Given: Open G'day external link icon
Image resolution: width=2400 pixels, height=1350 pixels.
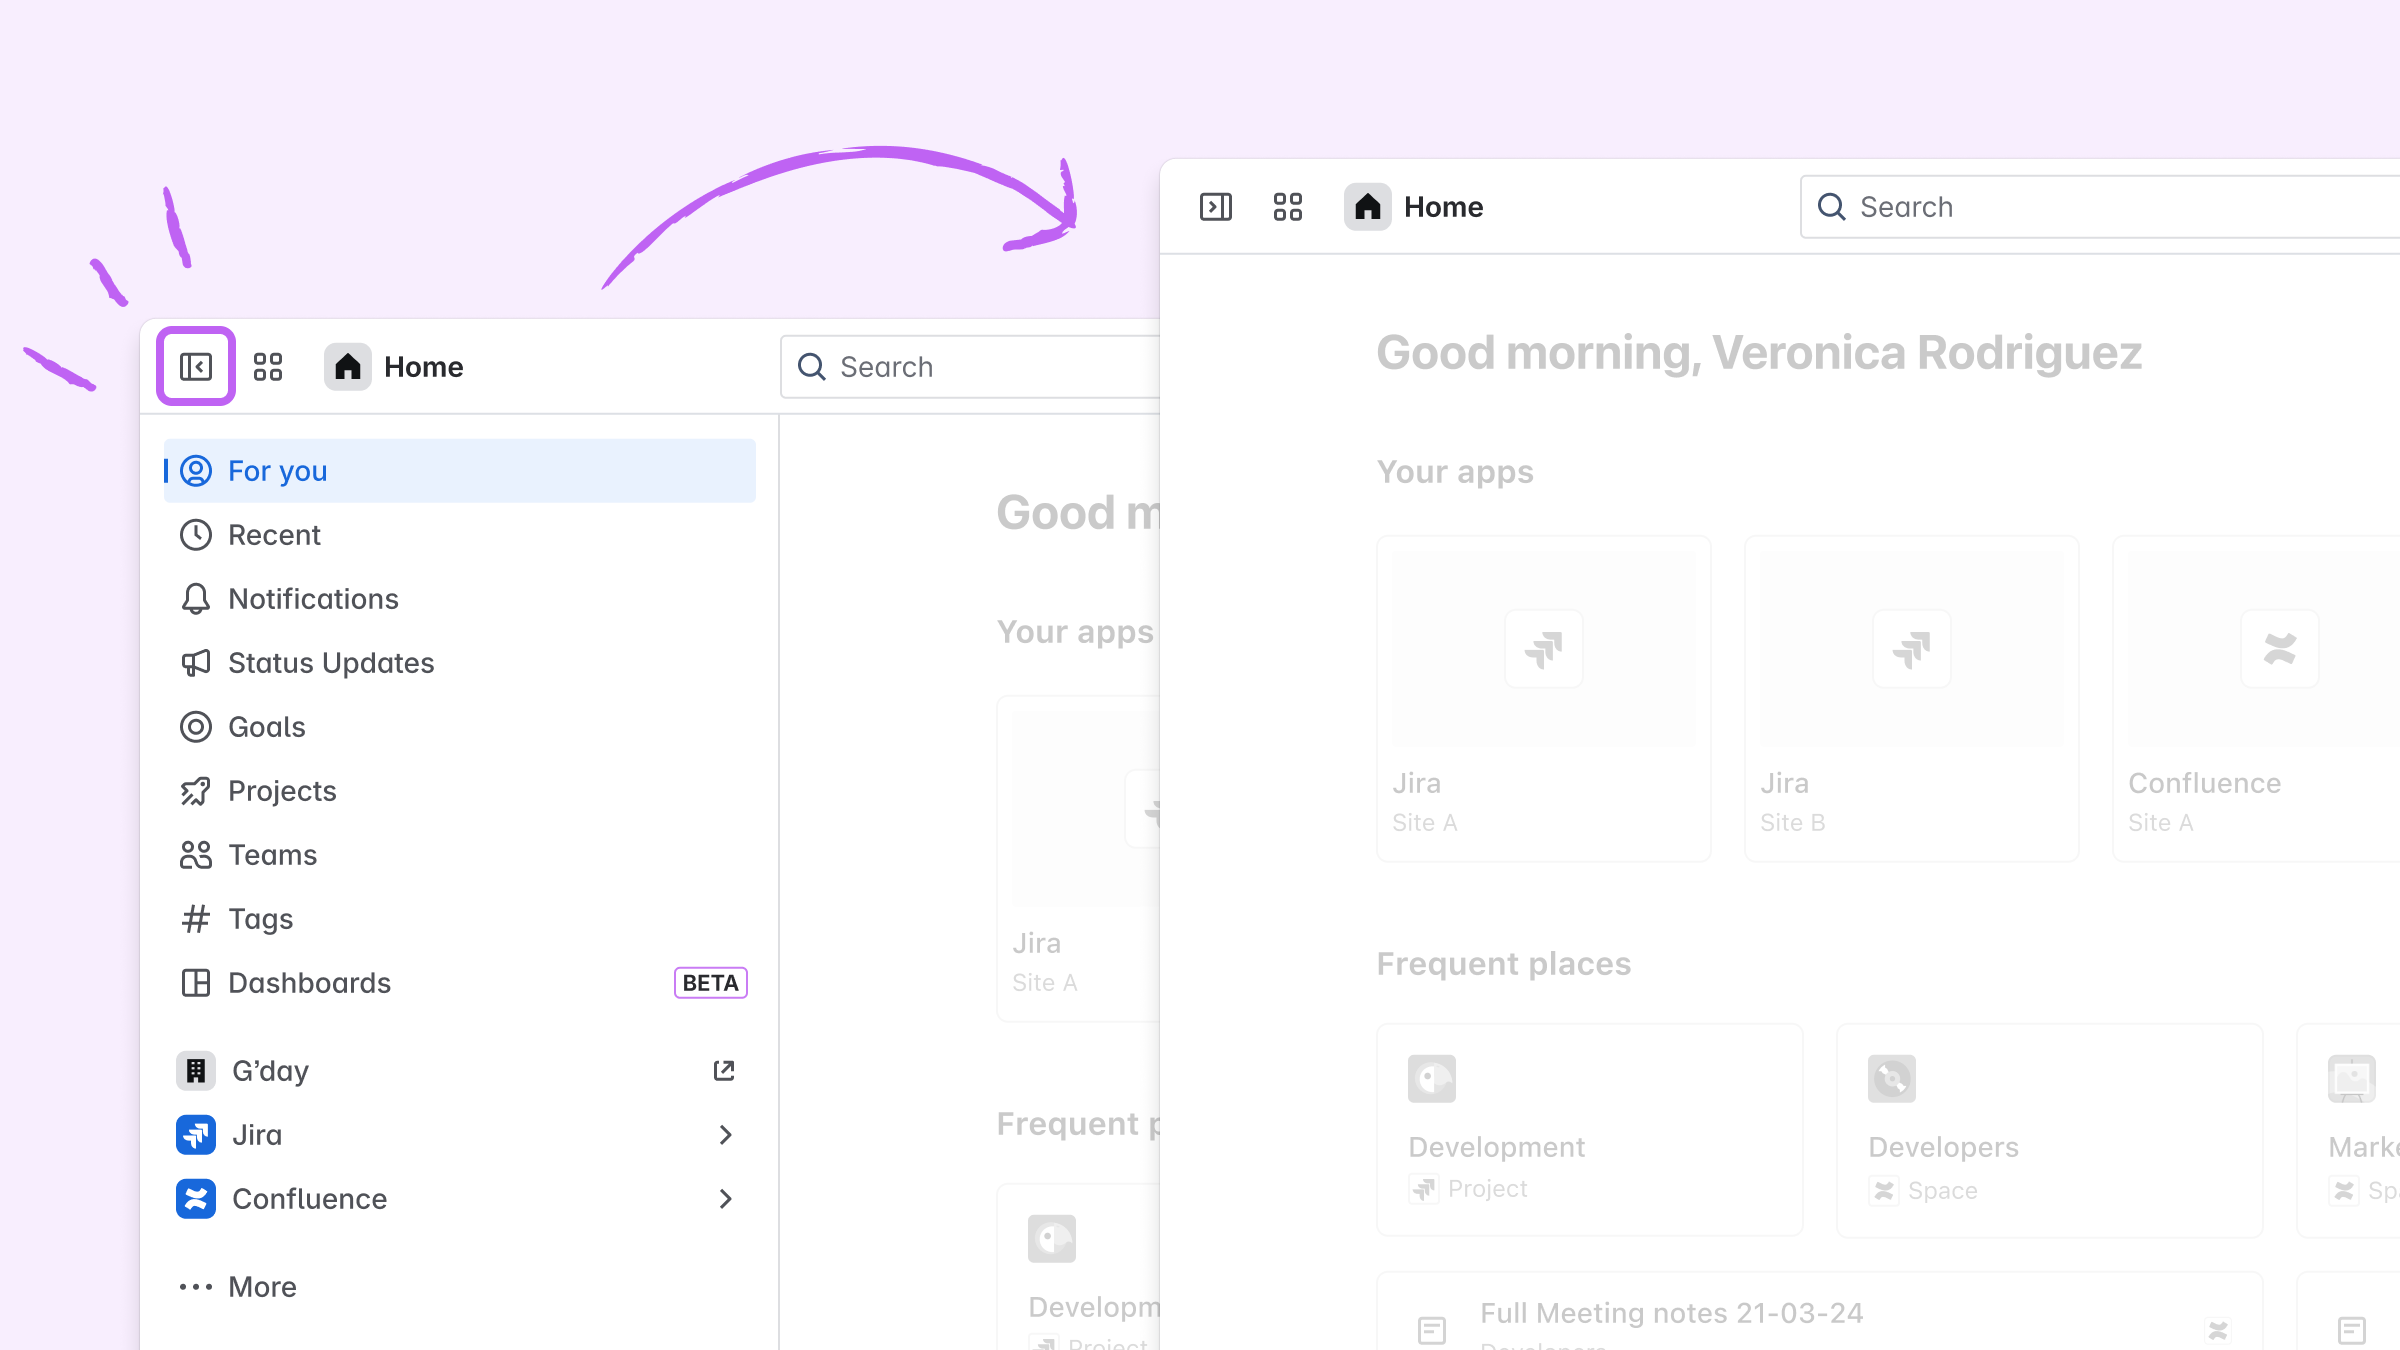Looking at the screenshot, I should pos(724,1071).
